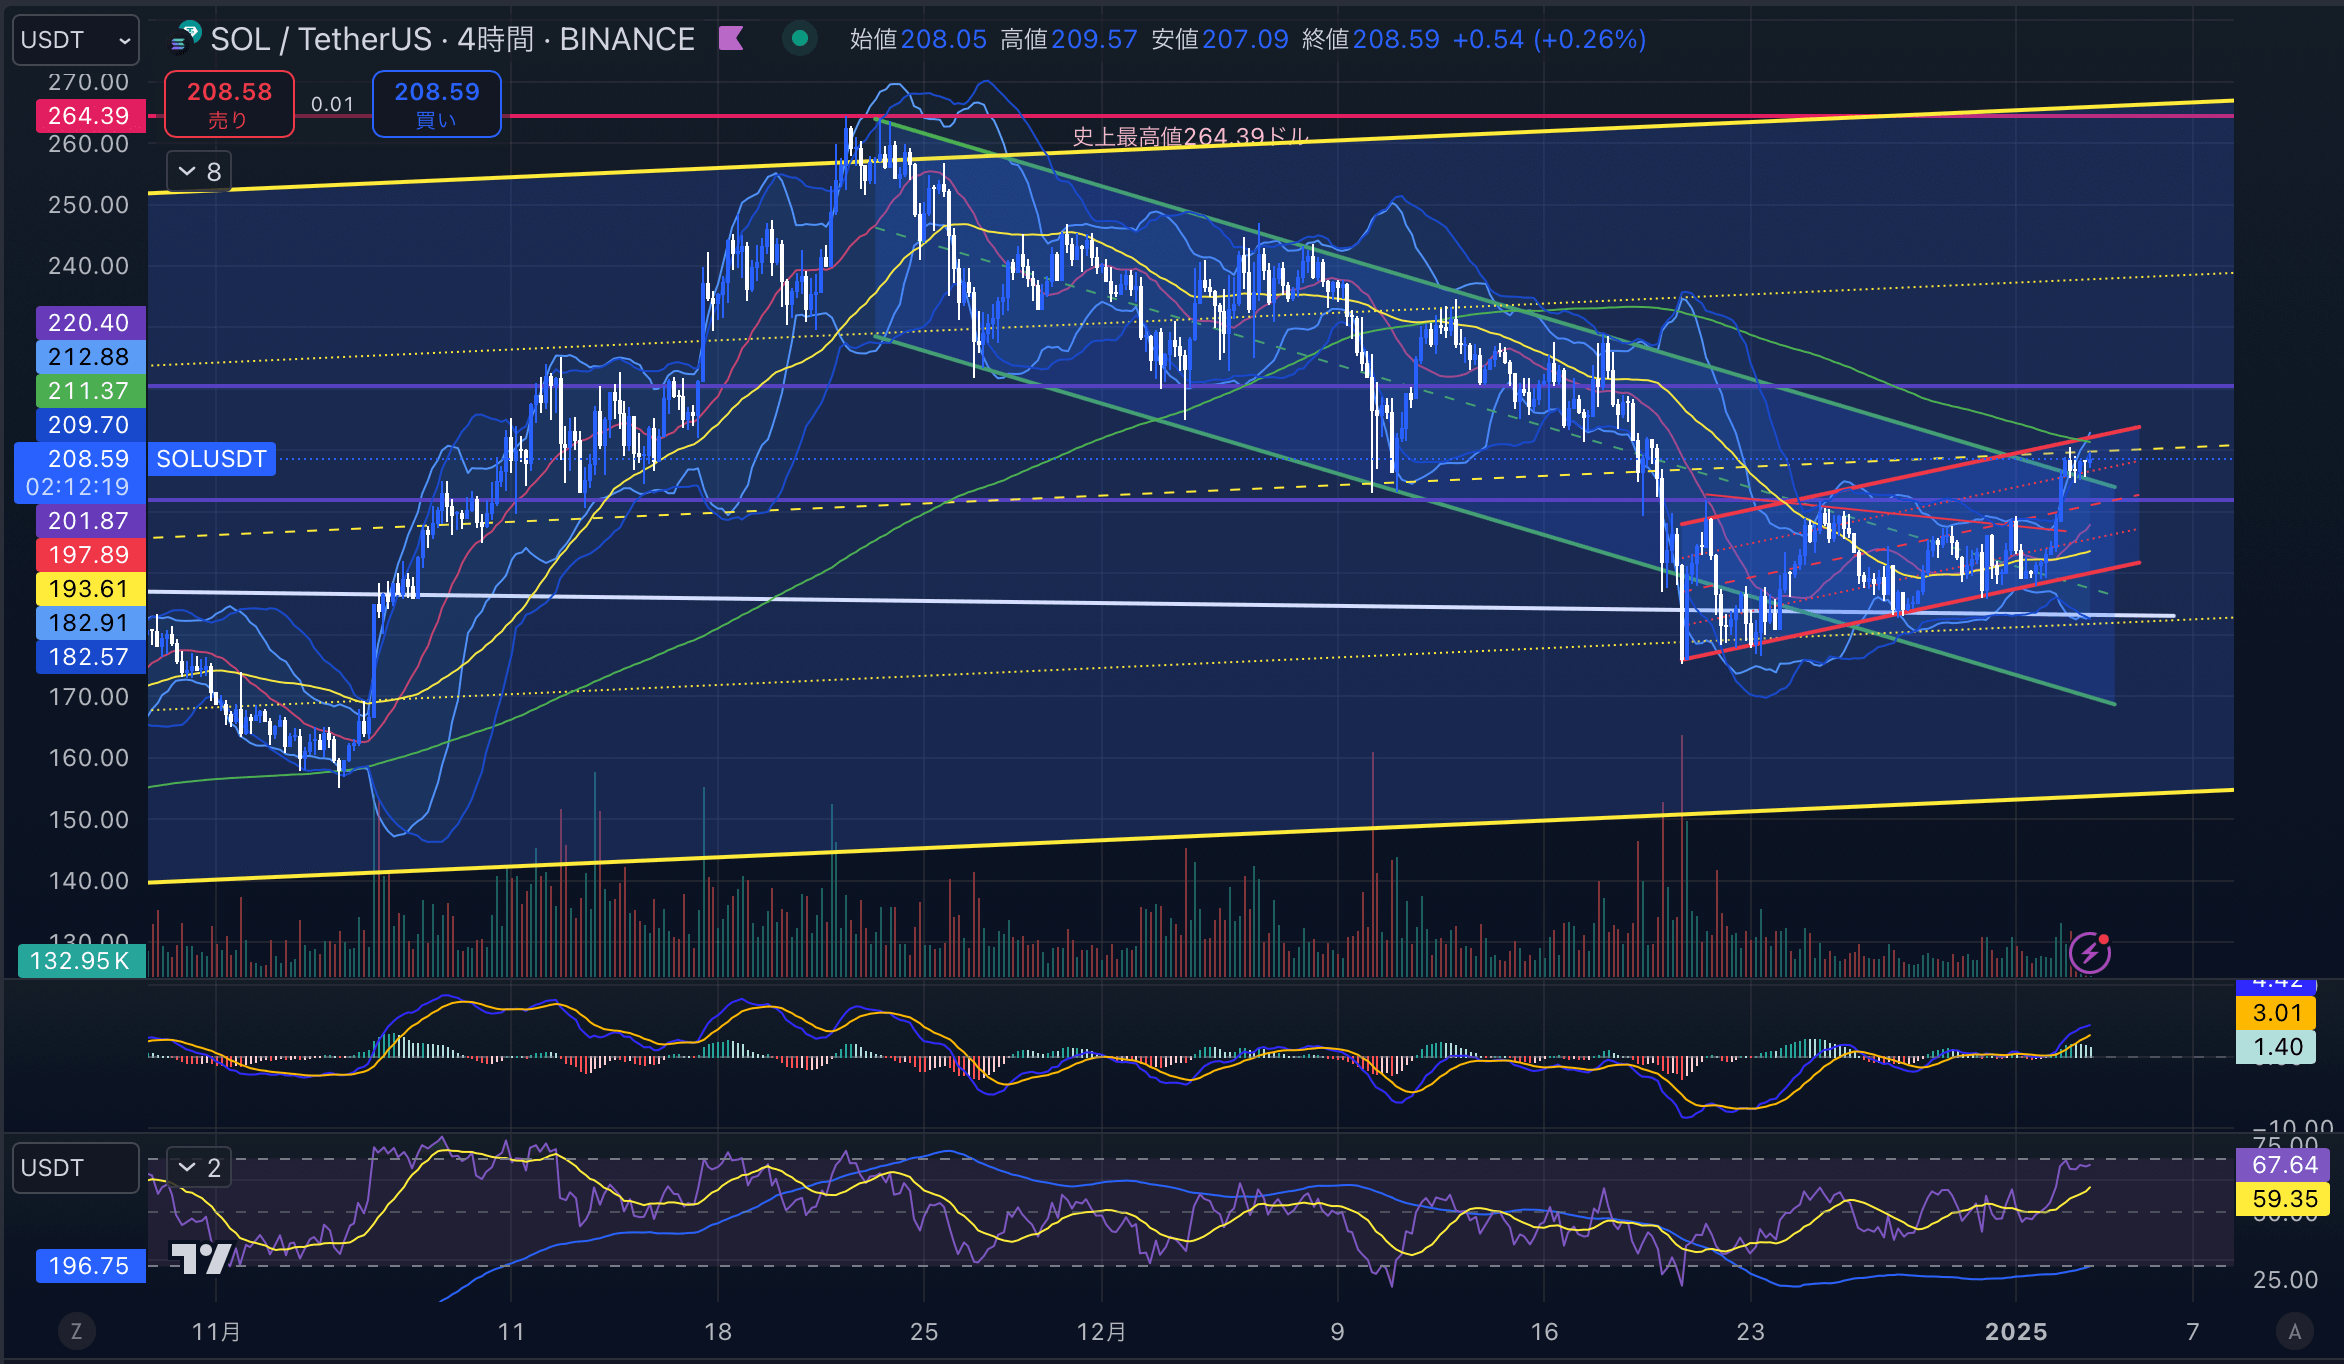Screen dimensions: 2344x1364
Task: Click the 始値 208.05 open value
Action: coord(918,39)
